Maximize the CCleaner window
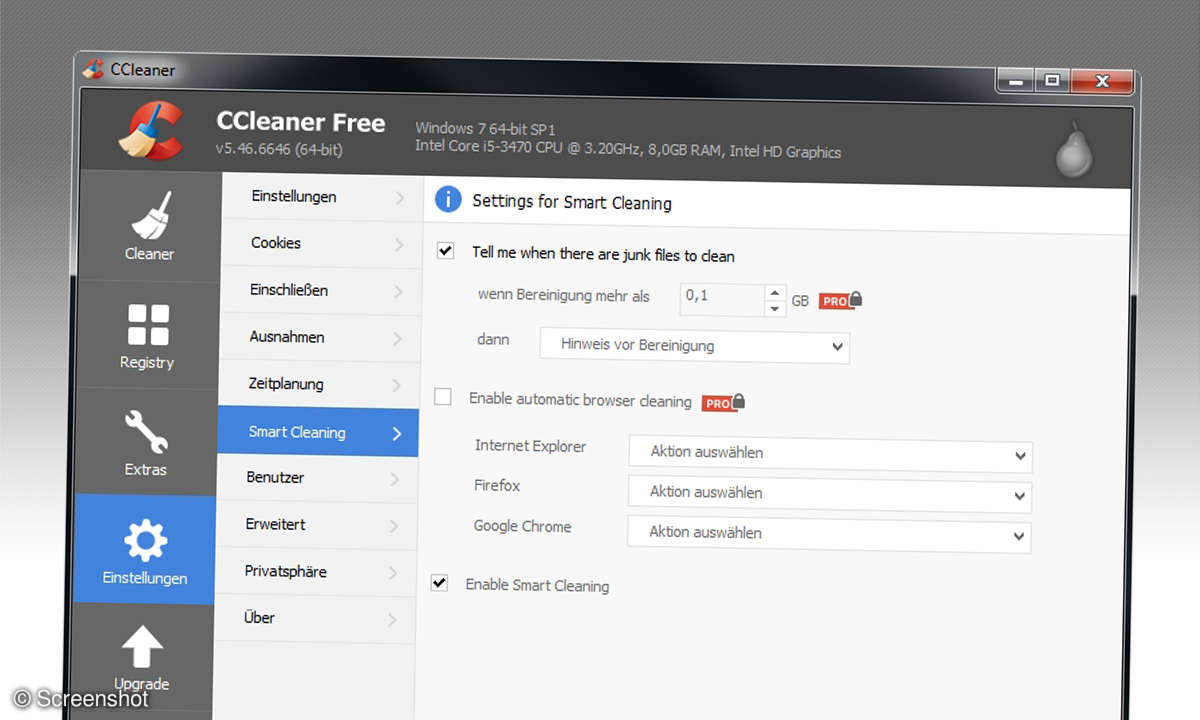 click(1052, 80)
